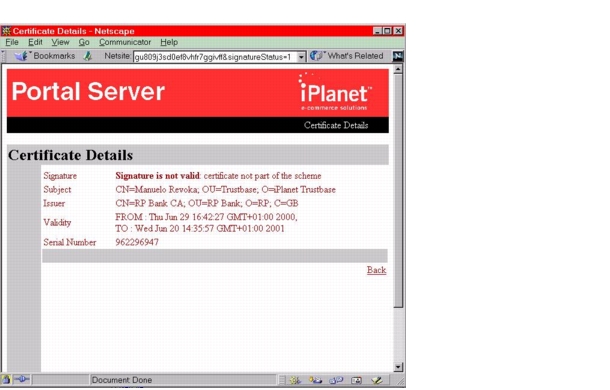This screenshot has height=390, width=610.
Task: Click the 'Subject' label
Action: [x=57, y=190]
